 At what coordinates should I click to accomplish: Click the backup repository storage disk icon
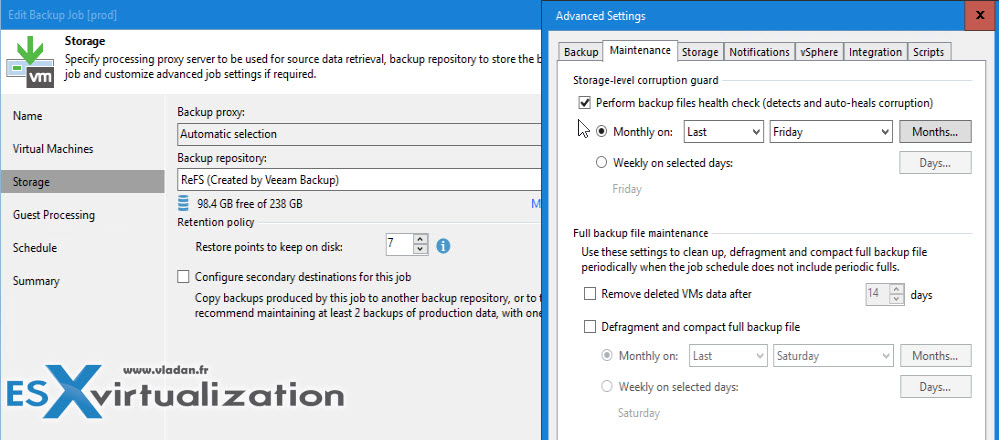point(184,204)
